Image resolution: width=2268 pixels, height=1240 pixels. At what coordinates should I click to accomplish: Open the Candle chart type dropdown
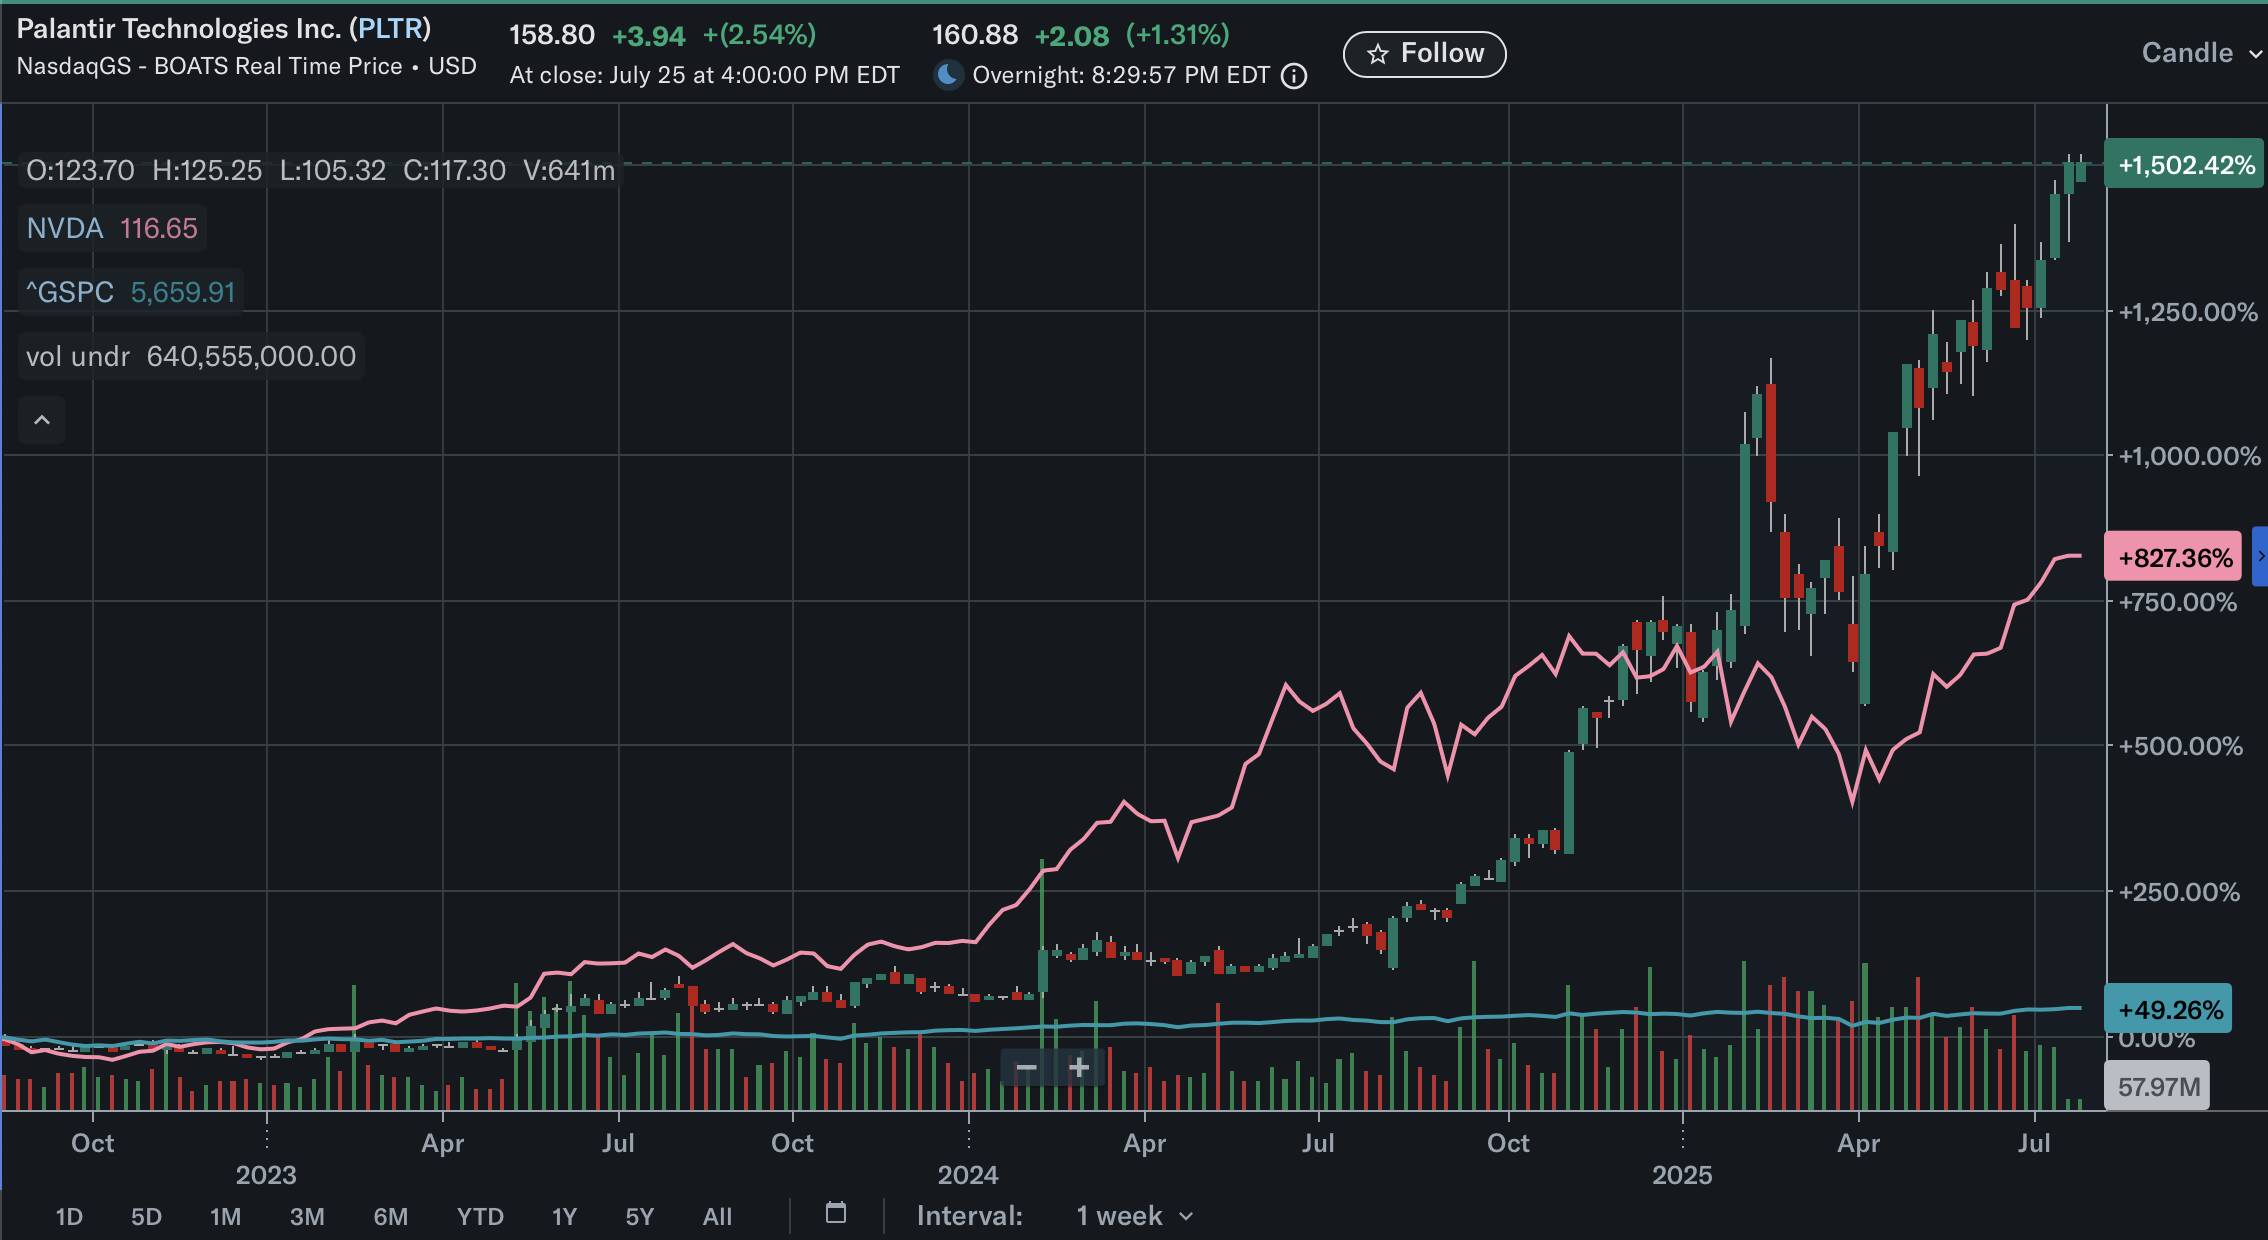tap(2202, 53)
